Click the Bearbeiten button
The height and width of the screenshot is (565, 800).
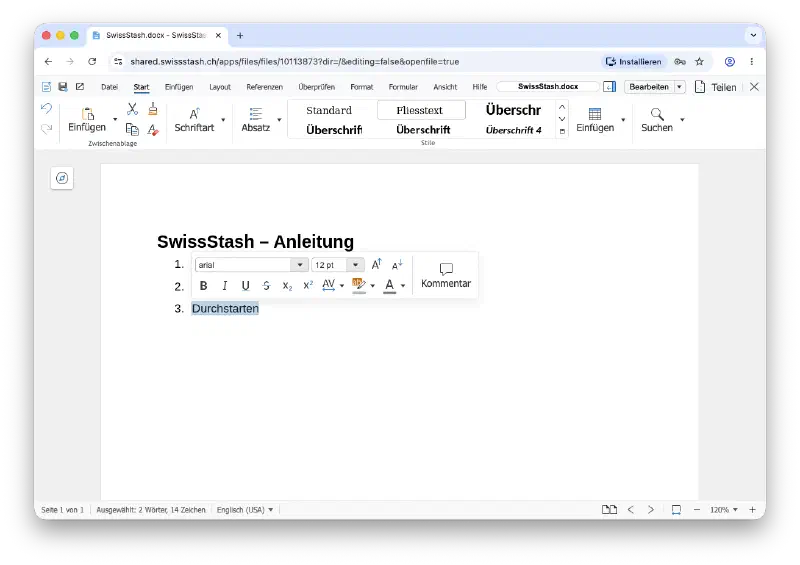[x=649, y=87]
